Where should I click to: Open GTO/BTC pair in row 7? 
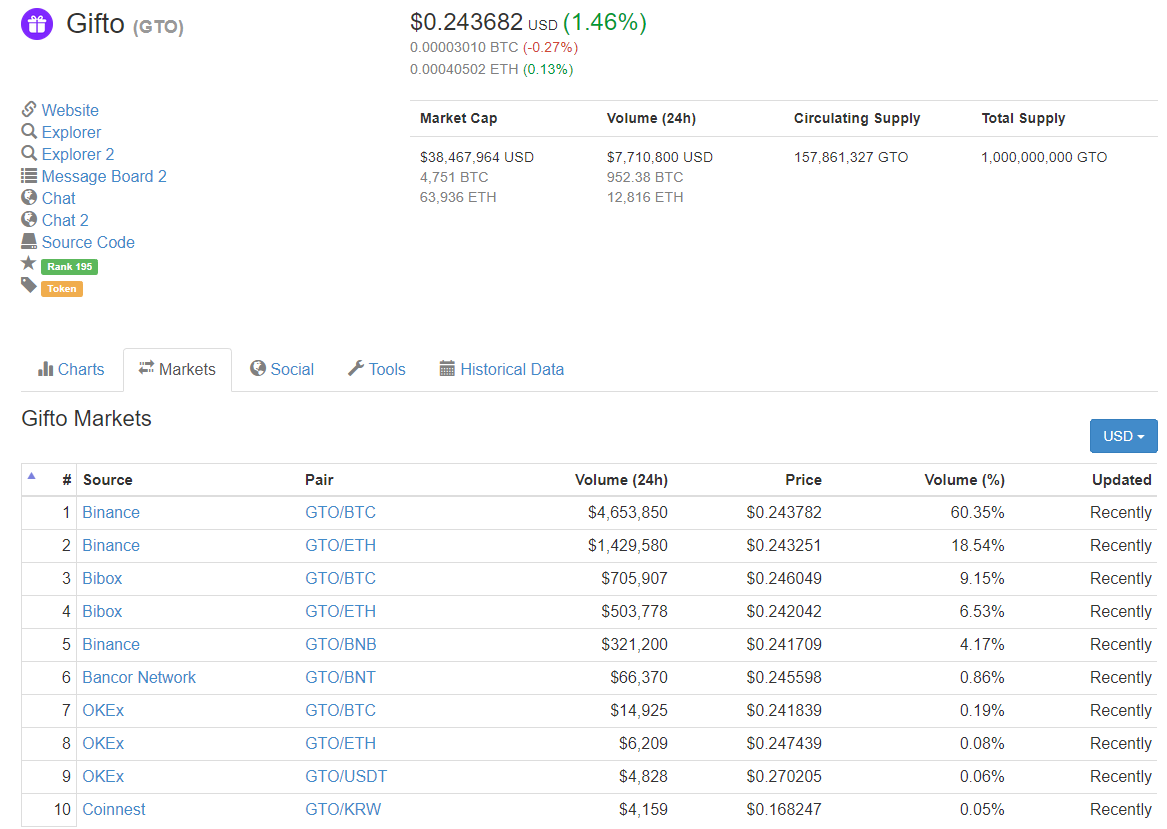(340, 711)
